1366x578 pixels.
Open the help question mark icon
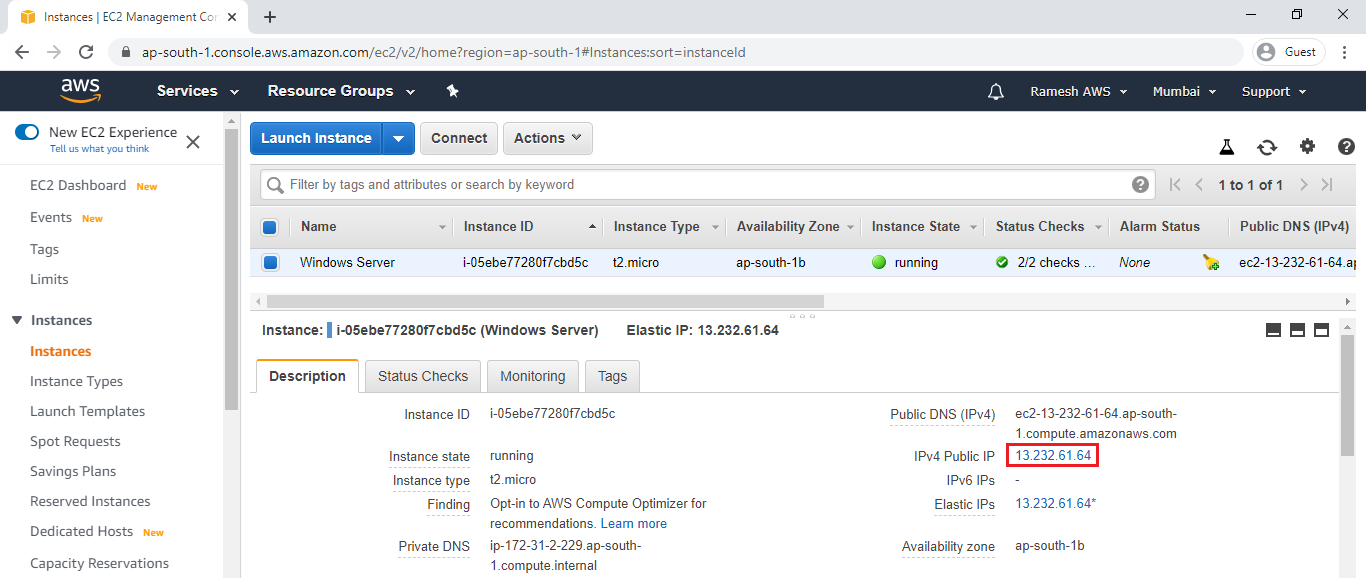pos(1346,147)
